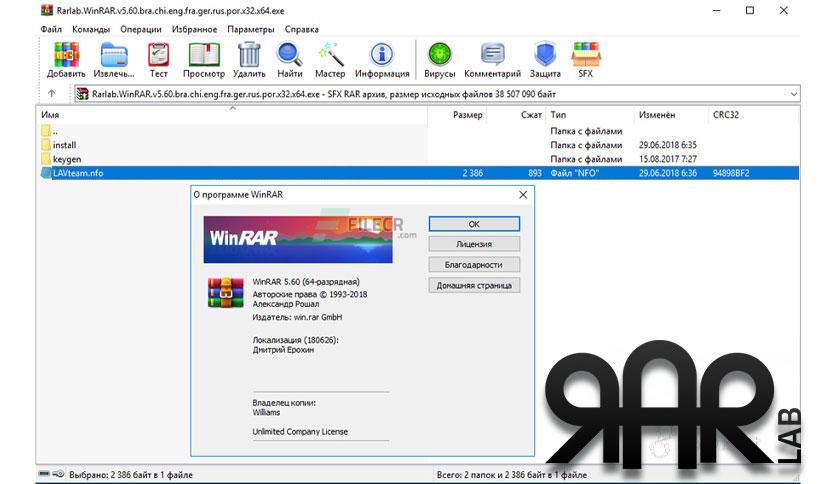The image size is (836, 484).
Task: Show archive Информация info icon
Action: click(382, 55)
